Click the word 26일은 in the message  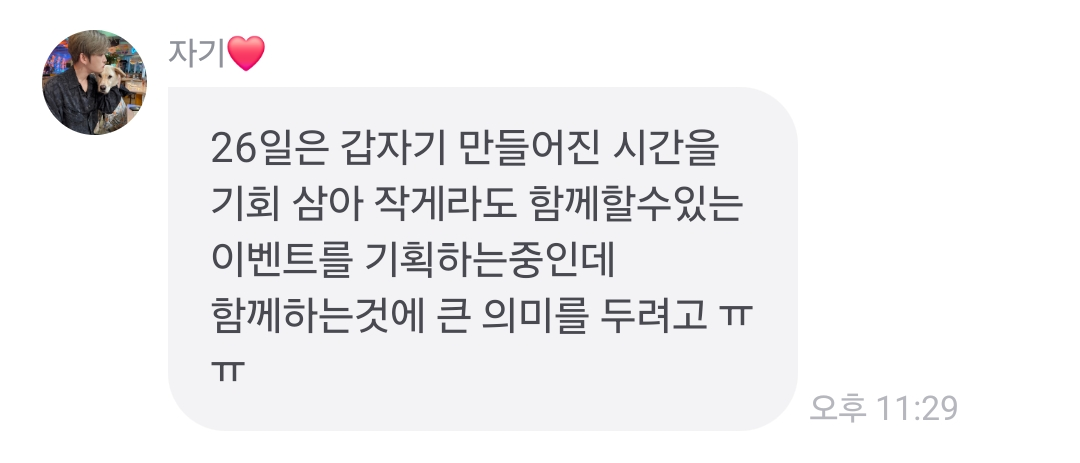click(267, 149)
